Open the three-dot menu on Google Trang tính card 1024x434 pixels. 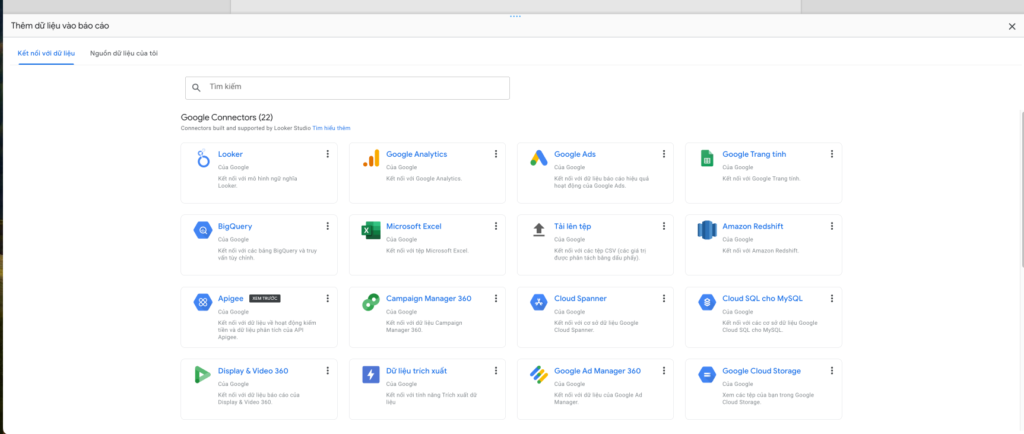[x=832, y=154]
